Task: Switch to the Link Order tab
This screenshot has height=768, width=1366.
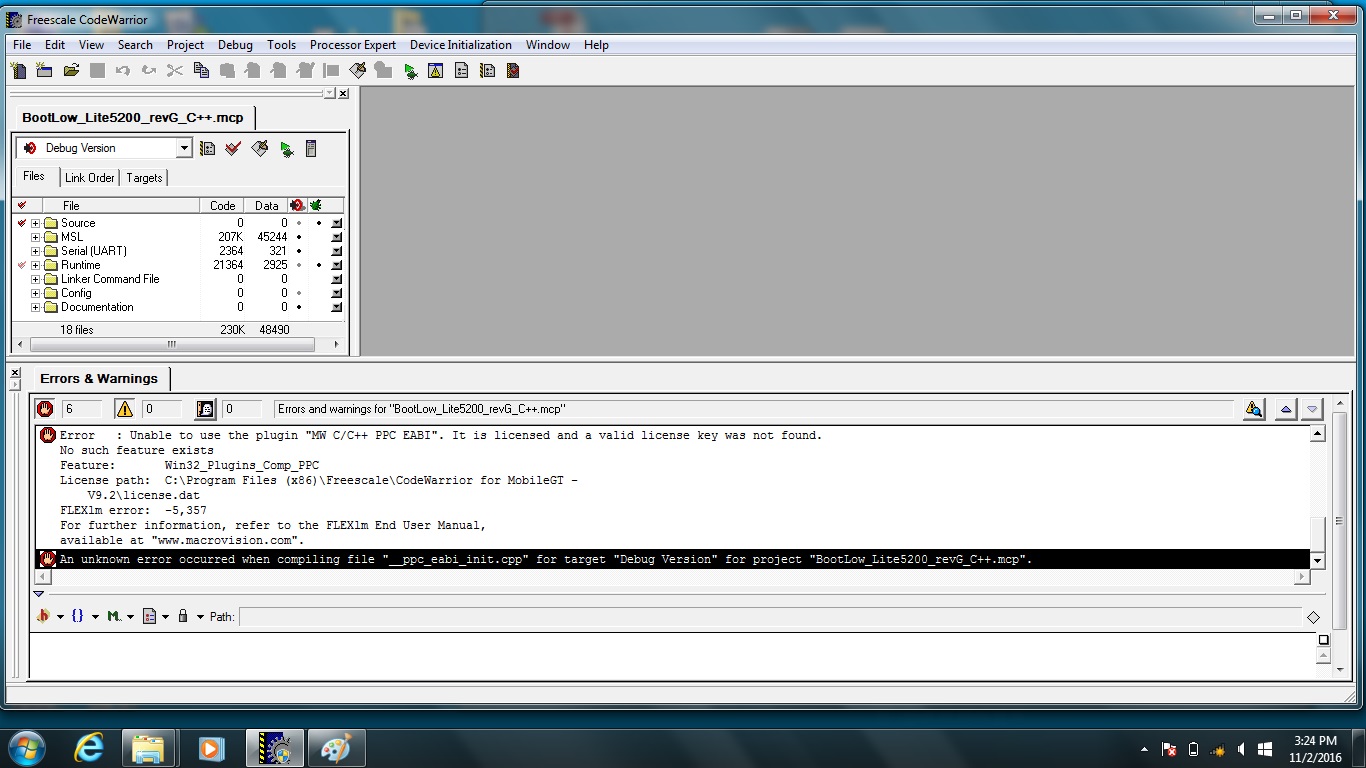Action: pos(90,178)
